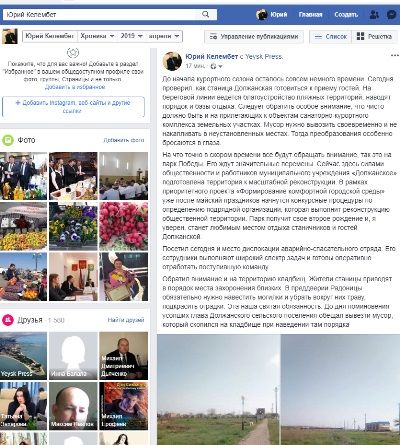Switch to Решетка grid view
The width and height of the screenshot is (400, 445).
(374, 36)
